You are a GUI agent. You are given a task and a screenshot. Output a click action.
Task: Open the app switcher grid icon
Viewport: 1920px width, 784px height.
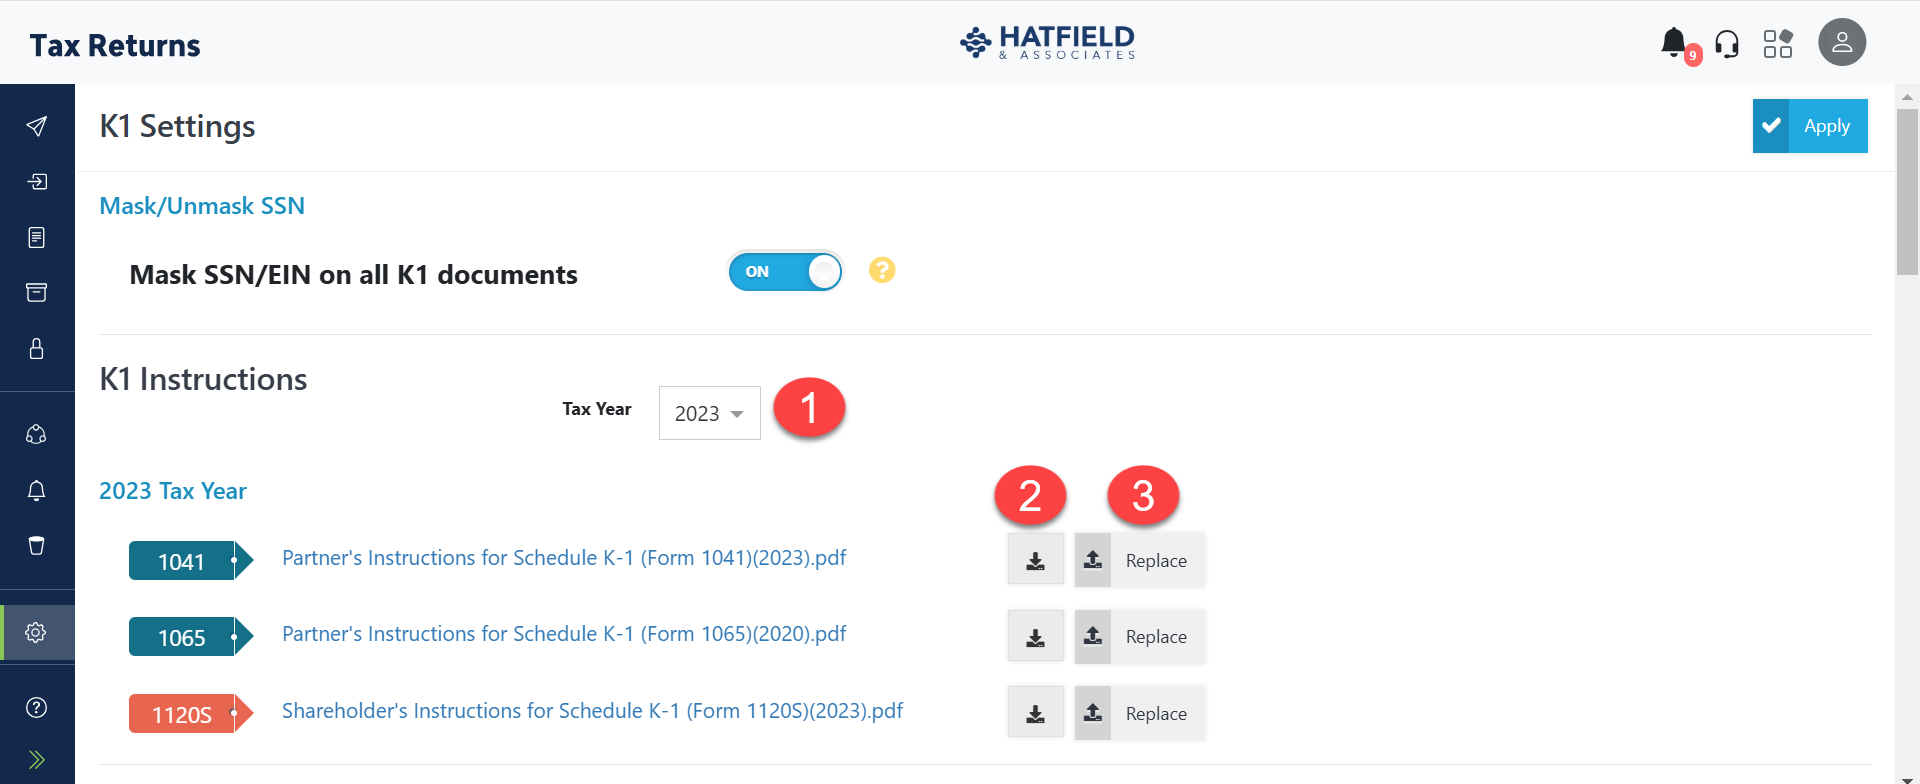point(1778,44)
